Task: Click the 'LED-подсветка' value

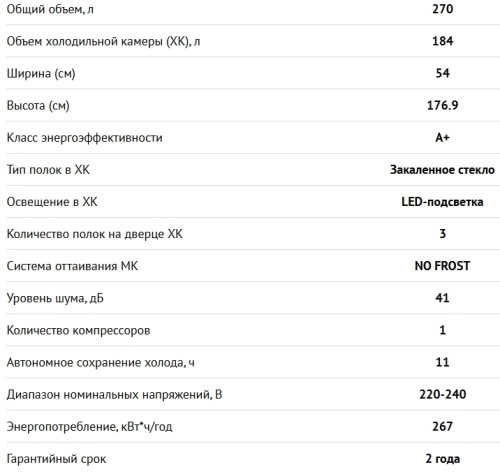Action: tap(442, 202)
